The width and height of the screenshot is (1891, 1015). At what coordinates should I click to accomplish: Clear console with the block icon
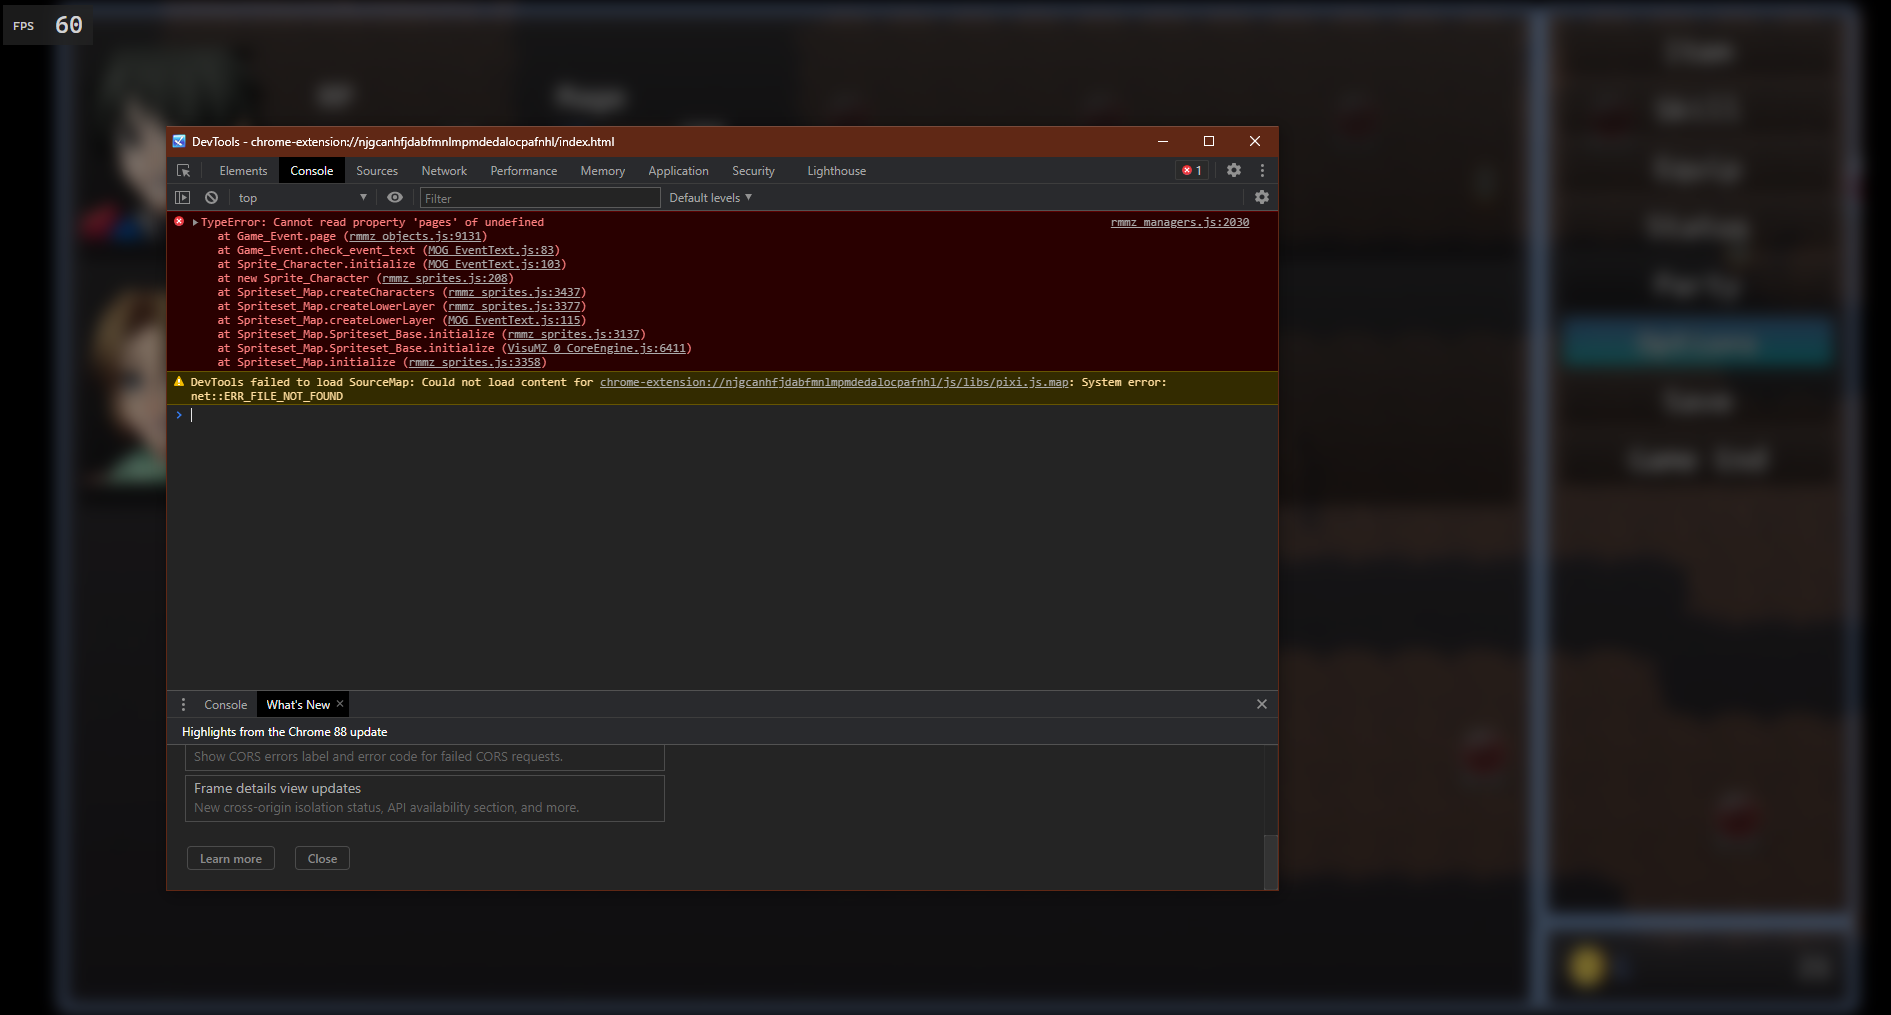[211, 198]
